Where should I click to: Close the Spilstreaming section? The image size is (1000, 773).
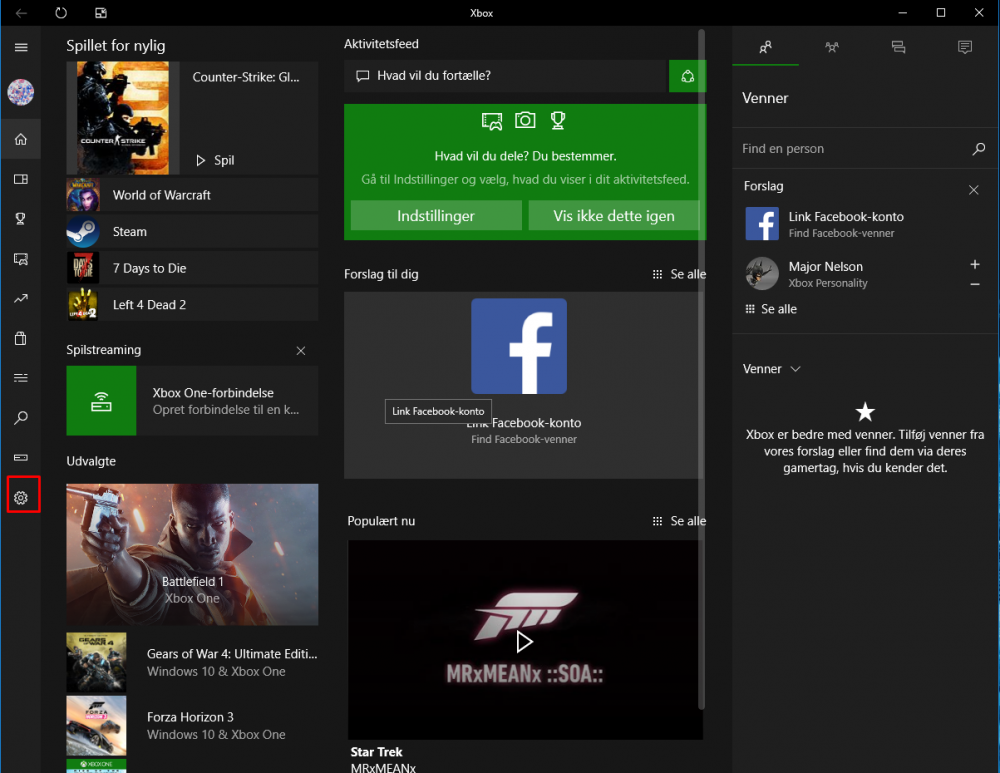(x=301, y=351)
